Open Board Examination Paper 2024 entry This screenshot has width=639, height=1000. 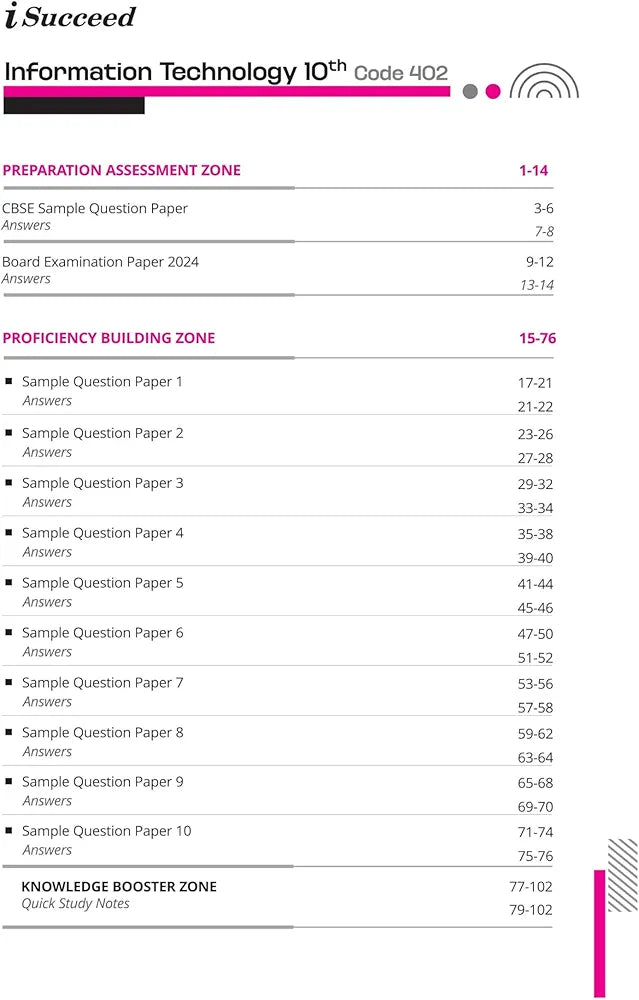click(100, 261)
